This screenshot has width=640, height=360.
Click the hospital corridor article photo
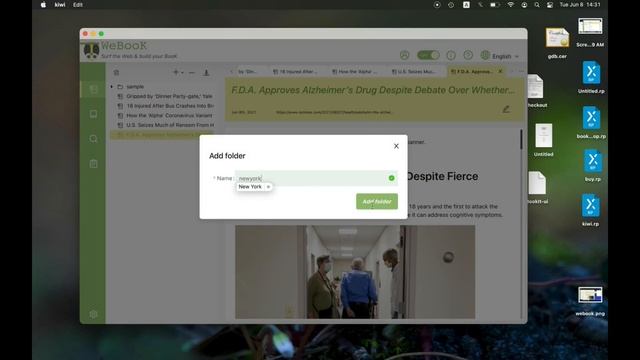click(355, 272)
